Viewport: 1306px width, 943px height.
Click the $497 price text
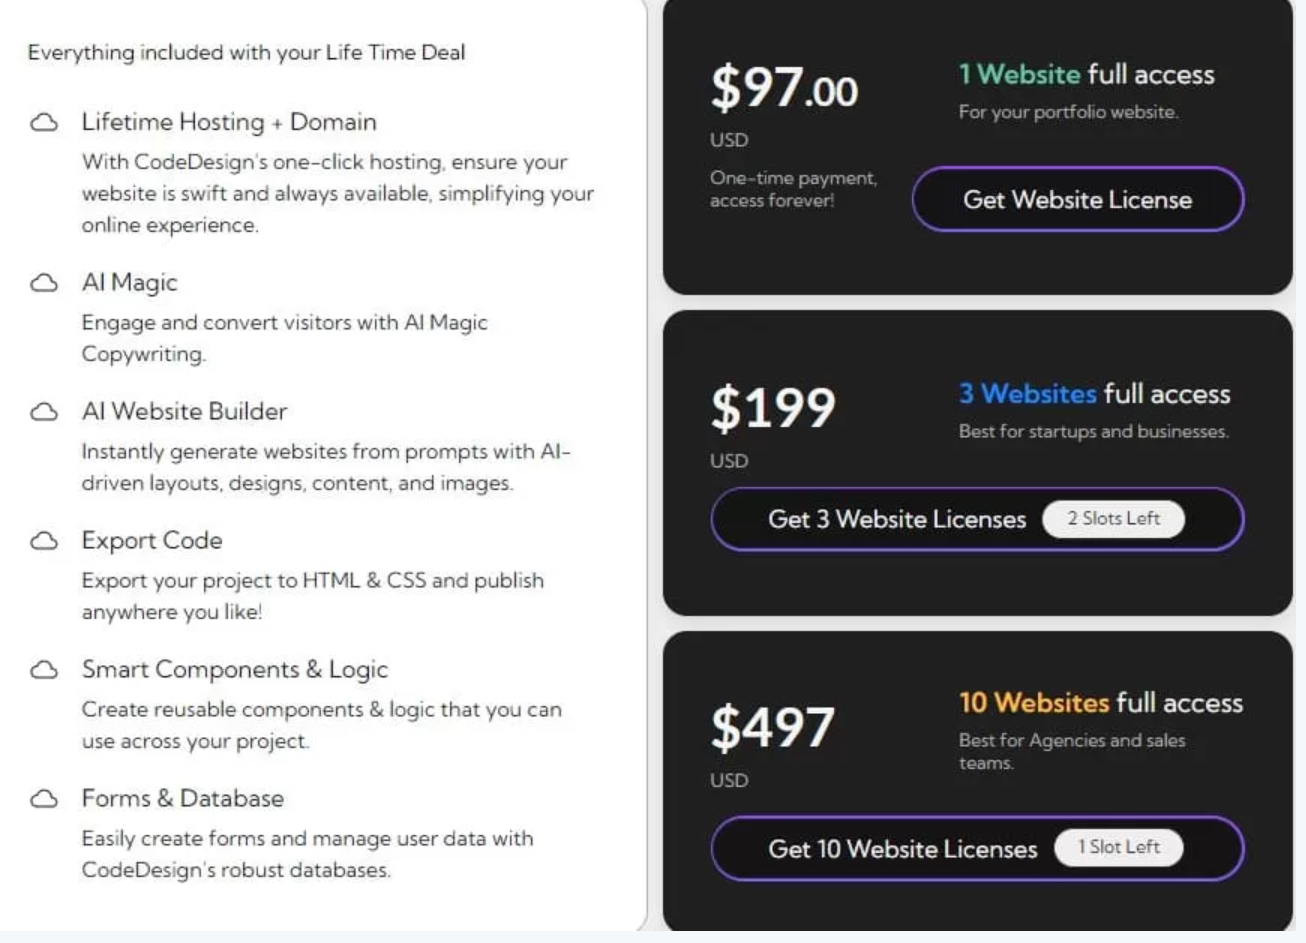(x=772, y=727)
